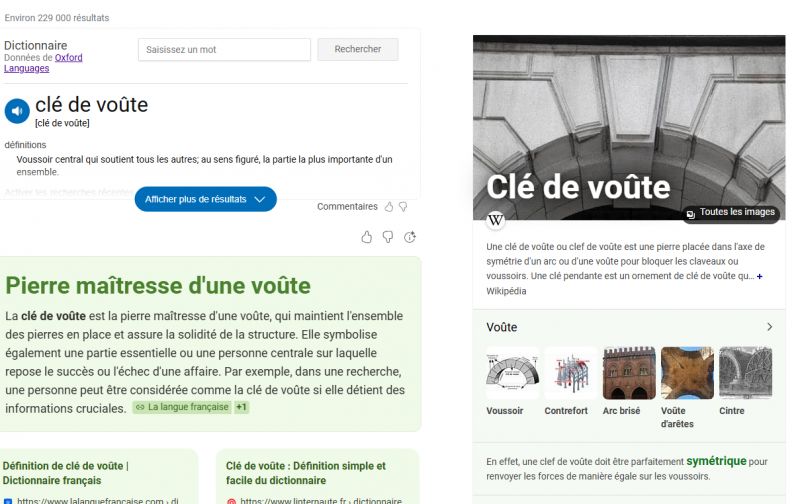Click the Commentaires label
Image resolution: width=800 pixels, height=504 pixels.
coord(347,207)
